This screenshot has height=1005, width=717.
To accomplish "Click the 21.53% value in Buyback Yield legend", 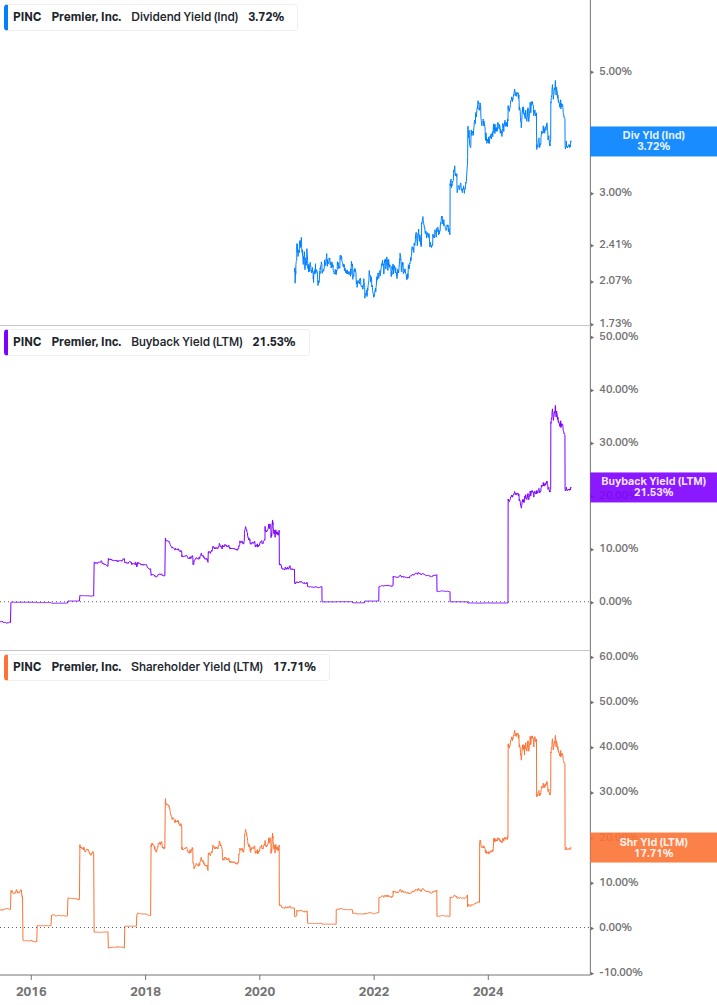I will coord(274,342).
